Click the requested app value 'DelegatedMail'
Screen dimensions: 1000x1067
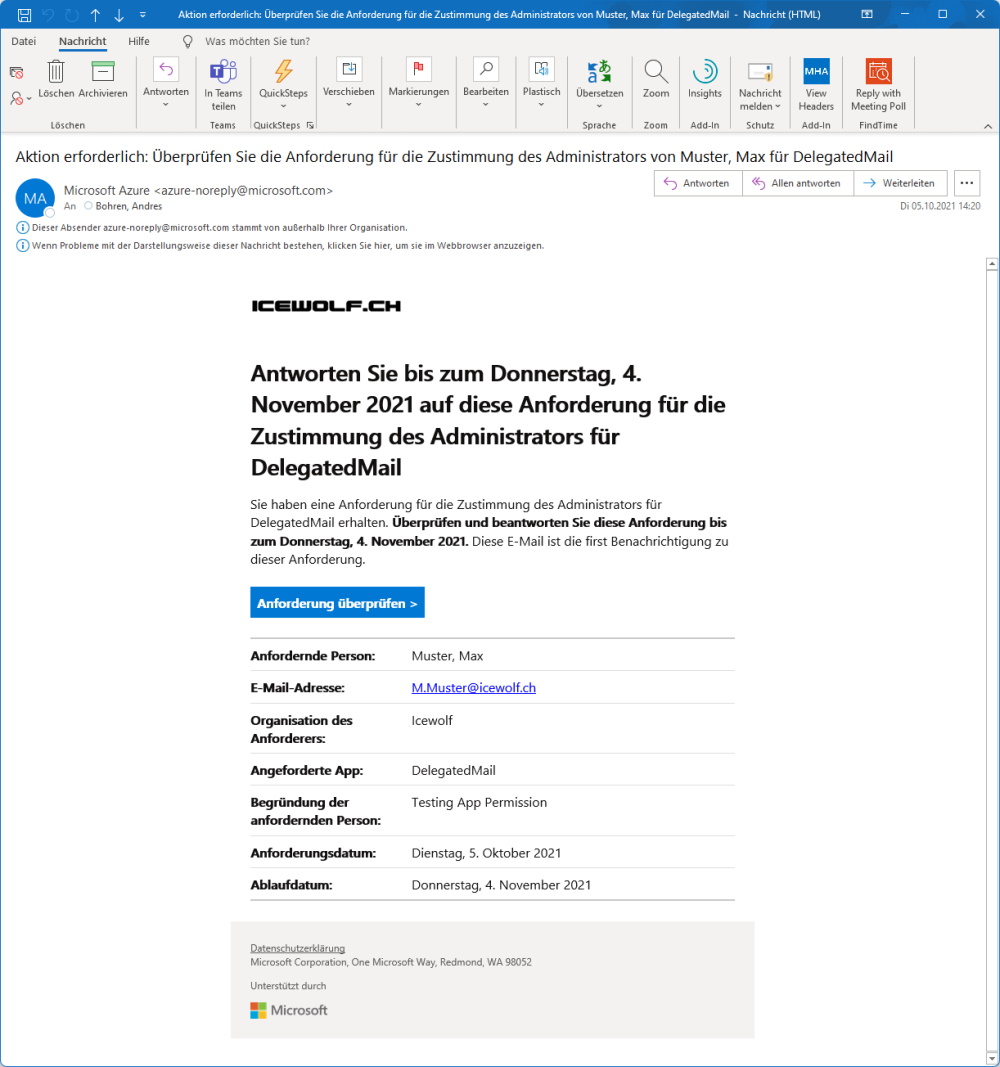(453, 770)
